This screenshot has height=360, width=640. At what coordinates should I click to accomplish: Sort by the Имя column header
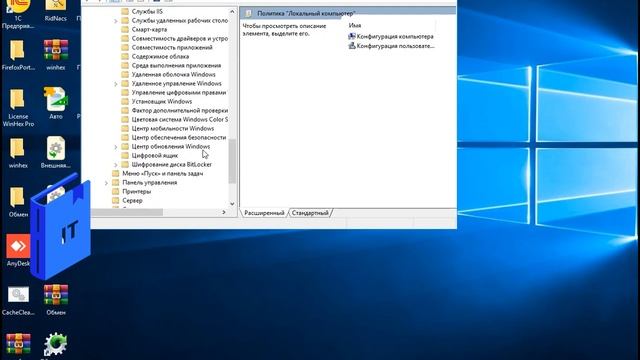[x=355, y=25]
